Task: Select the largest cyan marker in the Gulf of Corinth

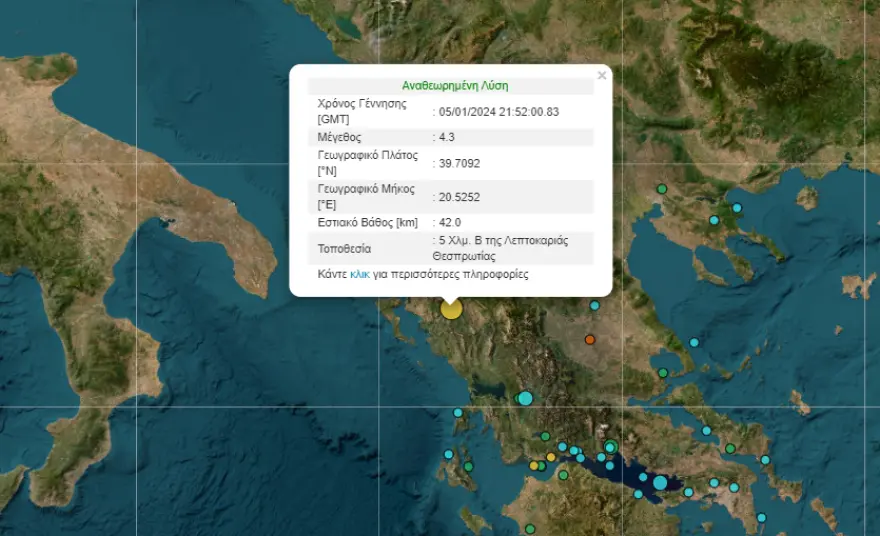Action: tap(660, 483)
